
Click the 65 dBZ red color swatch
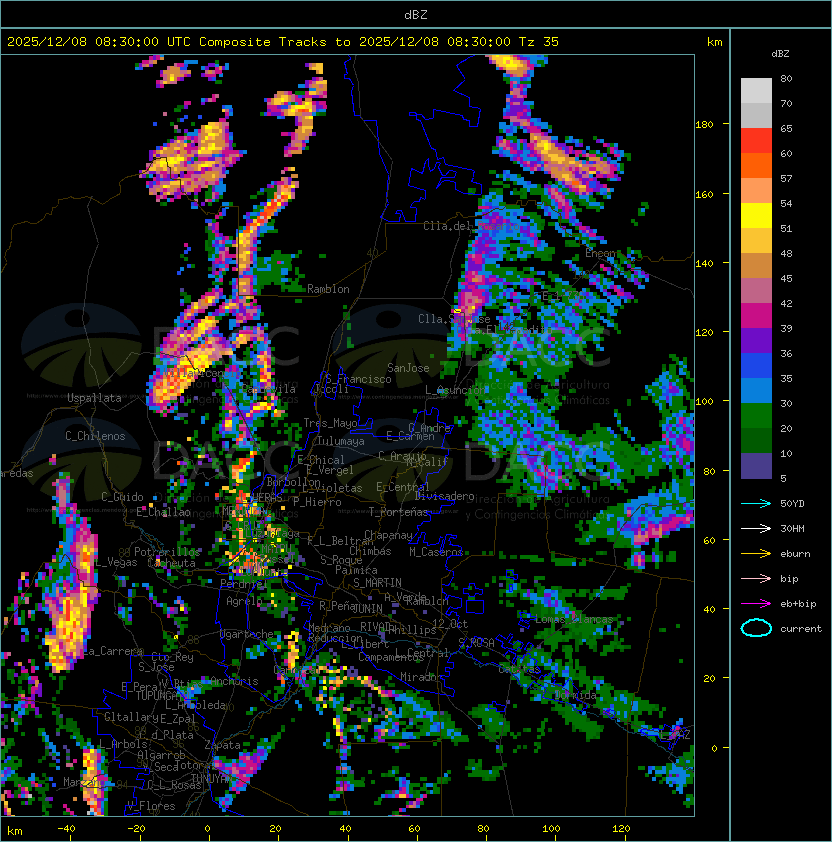tap(756, 141)
